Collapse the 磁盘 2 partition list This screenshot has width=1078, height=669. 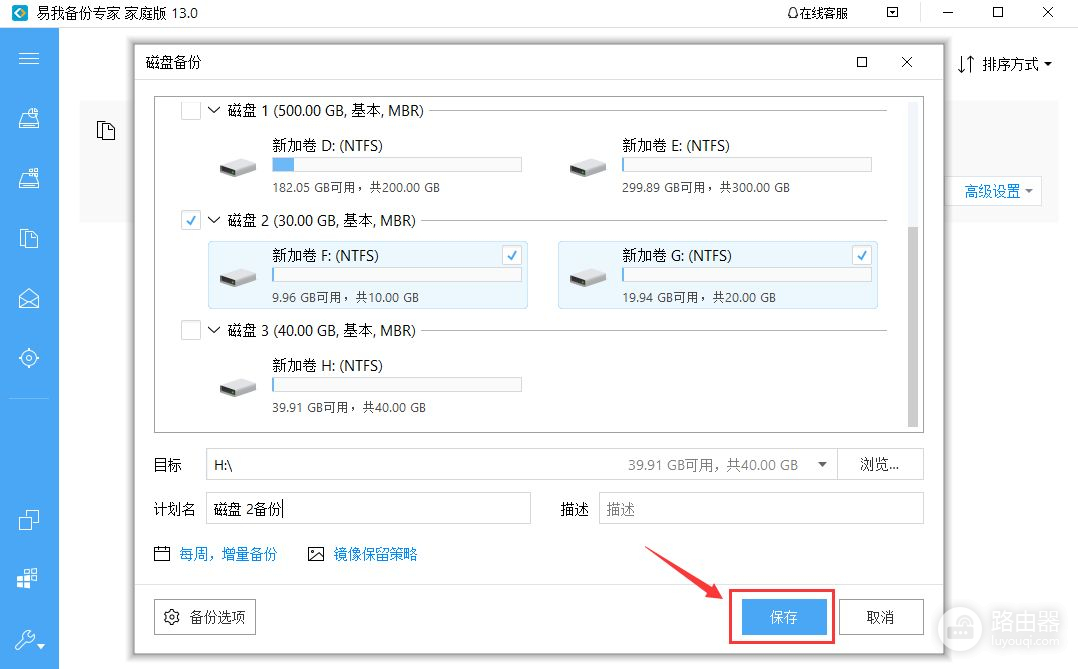coord(213,221)
